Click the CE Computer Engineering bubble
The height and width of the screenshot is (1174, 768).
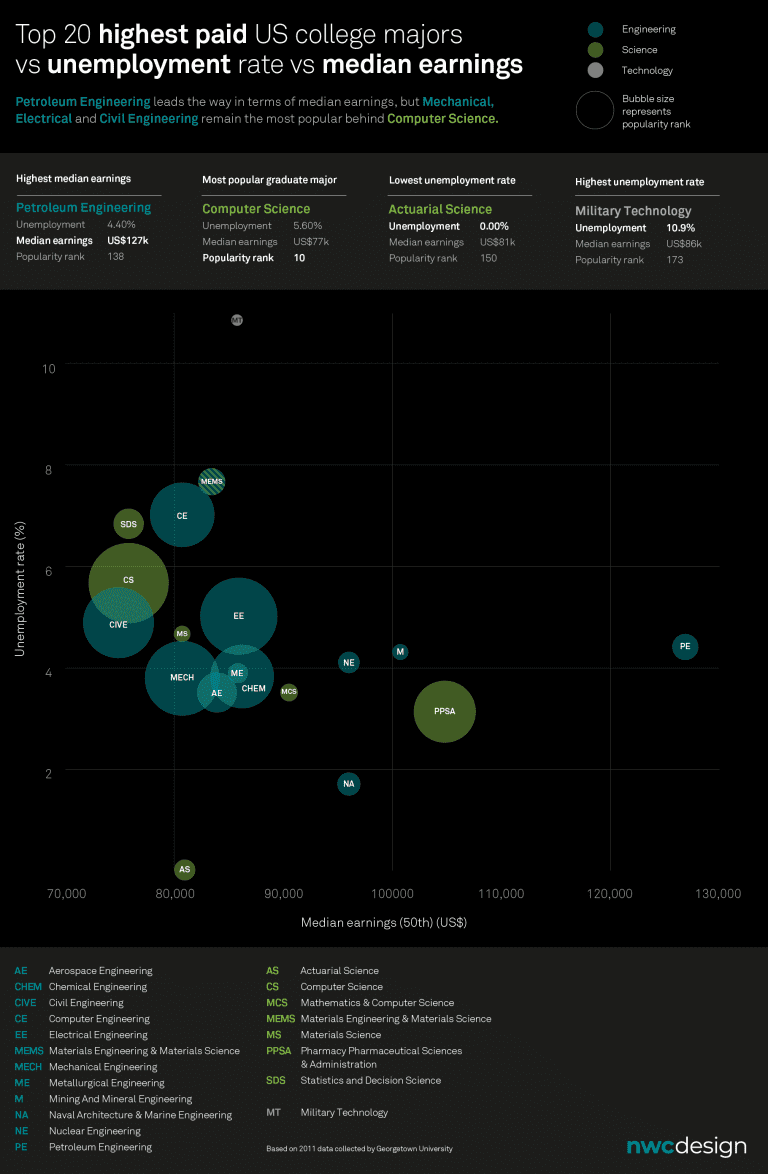pyautogui.click(x=182, y=516)
